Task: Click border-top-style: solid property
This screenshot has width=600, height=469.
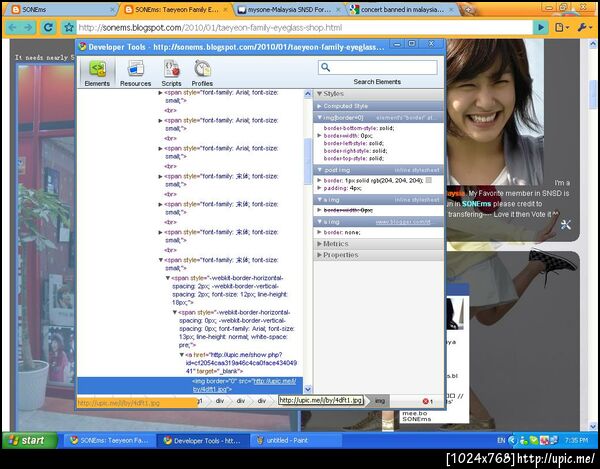Action: pos(354,158)
